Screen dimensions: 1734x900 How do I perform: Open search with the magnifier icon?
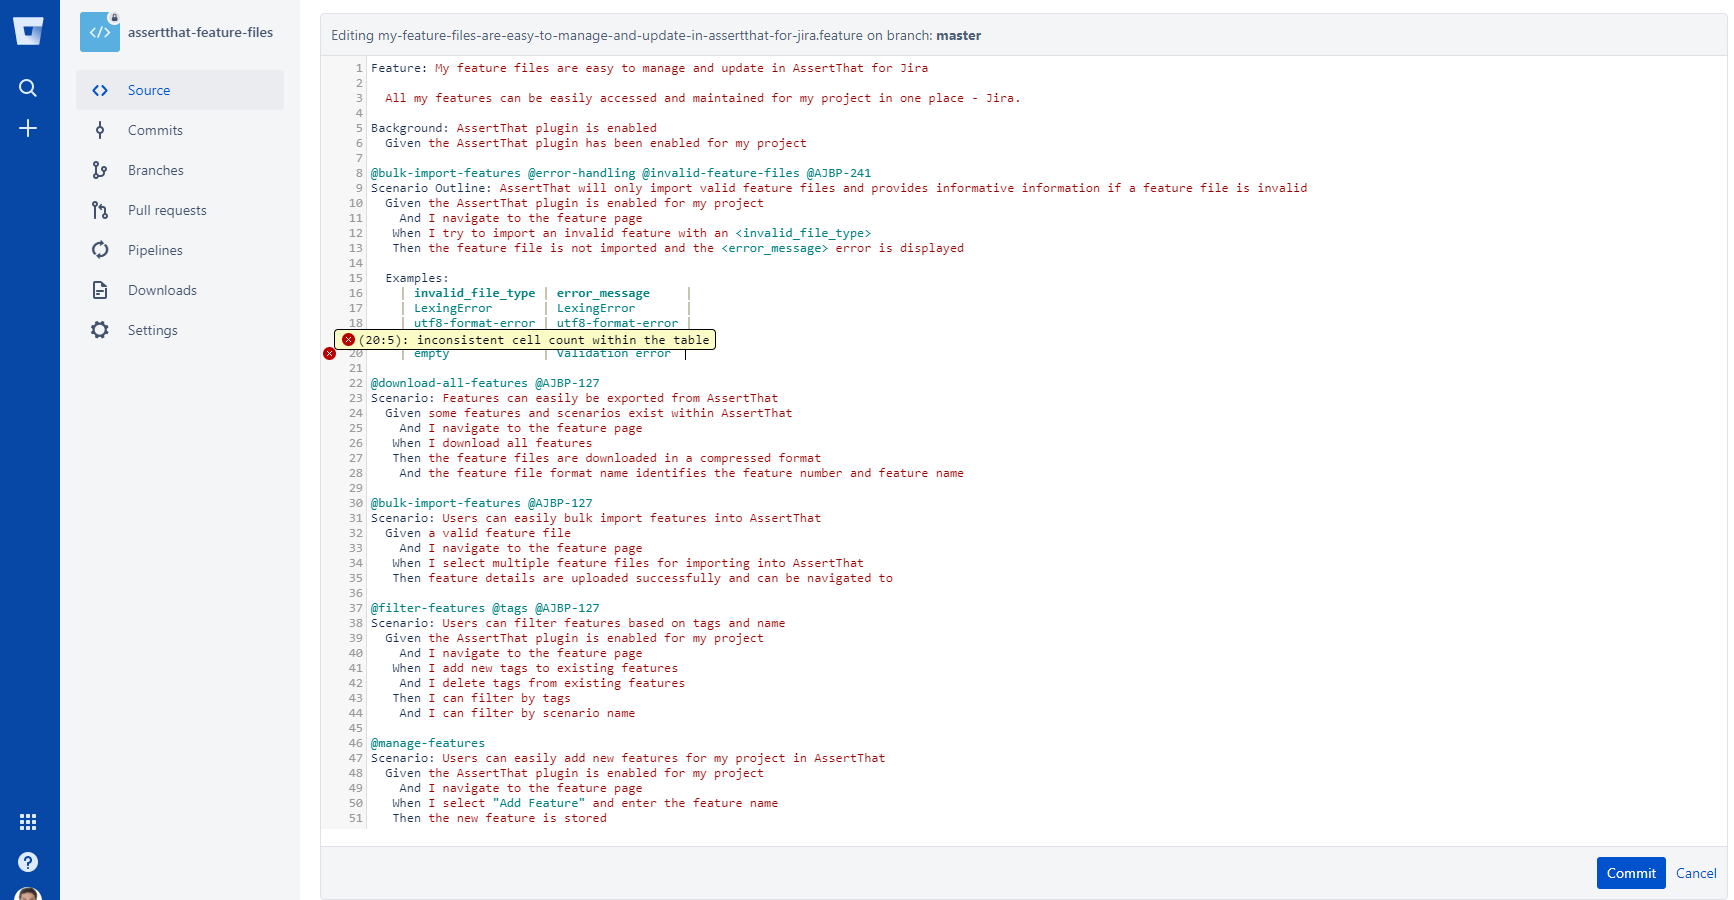[28, 88]
